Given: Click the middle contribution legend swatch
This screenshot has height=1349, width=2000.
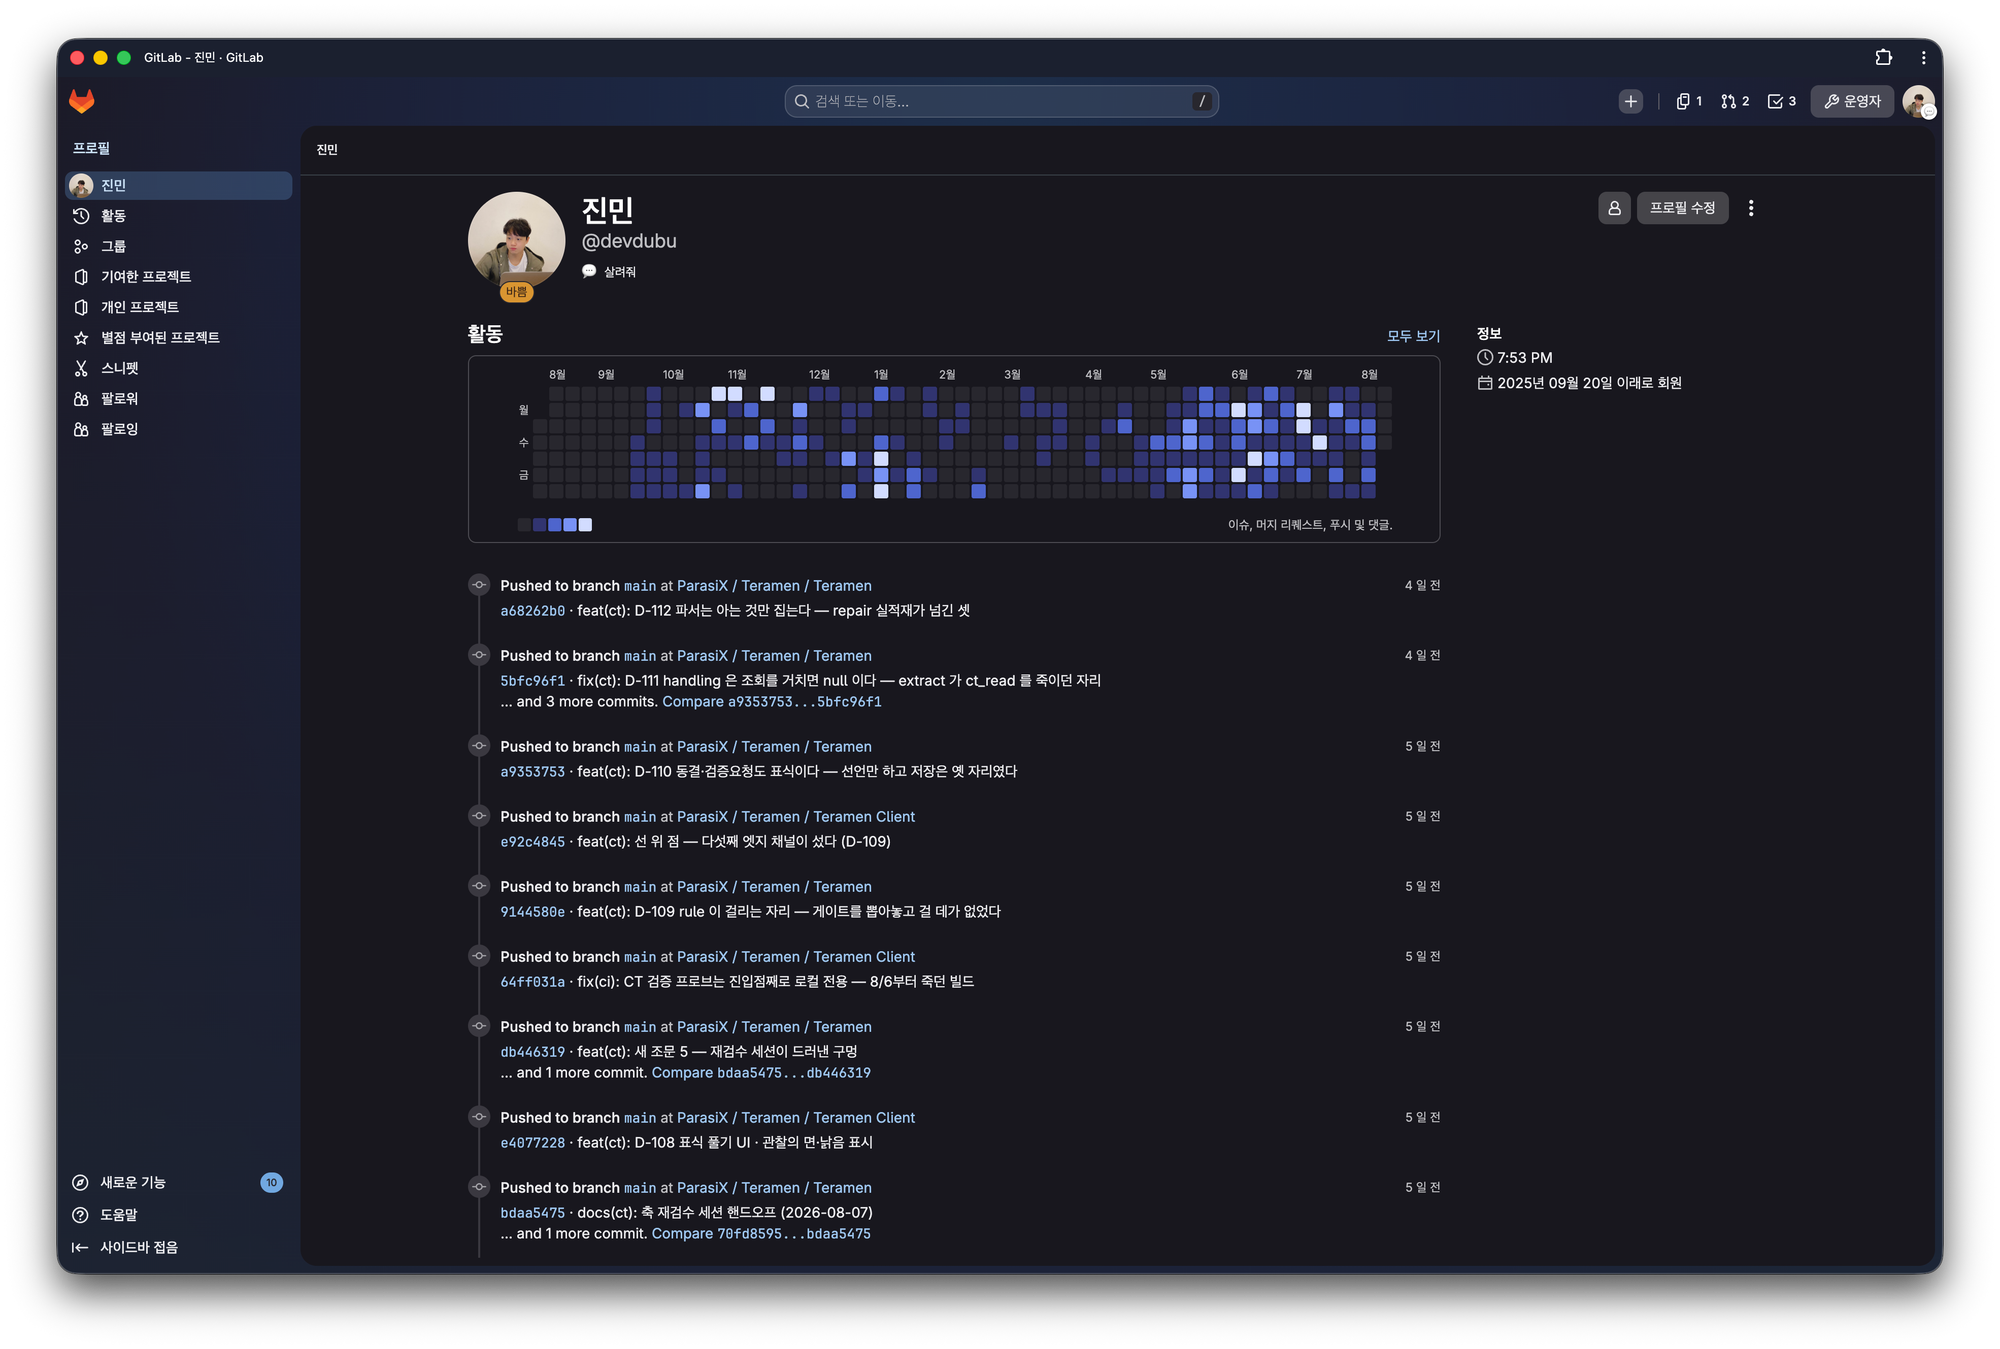Looking at the screenshot, I should [555, 525].
